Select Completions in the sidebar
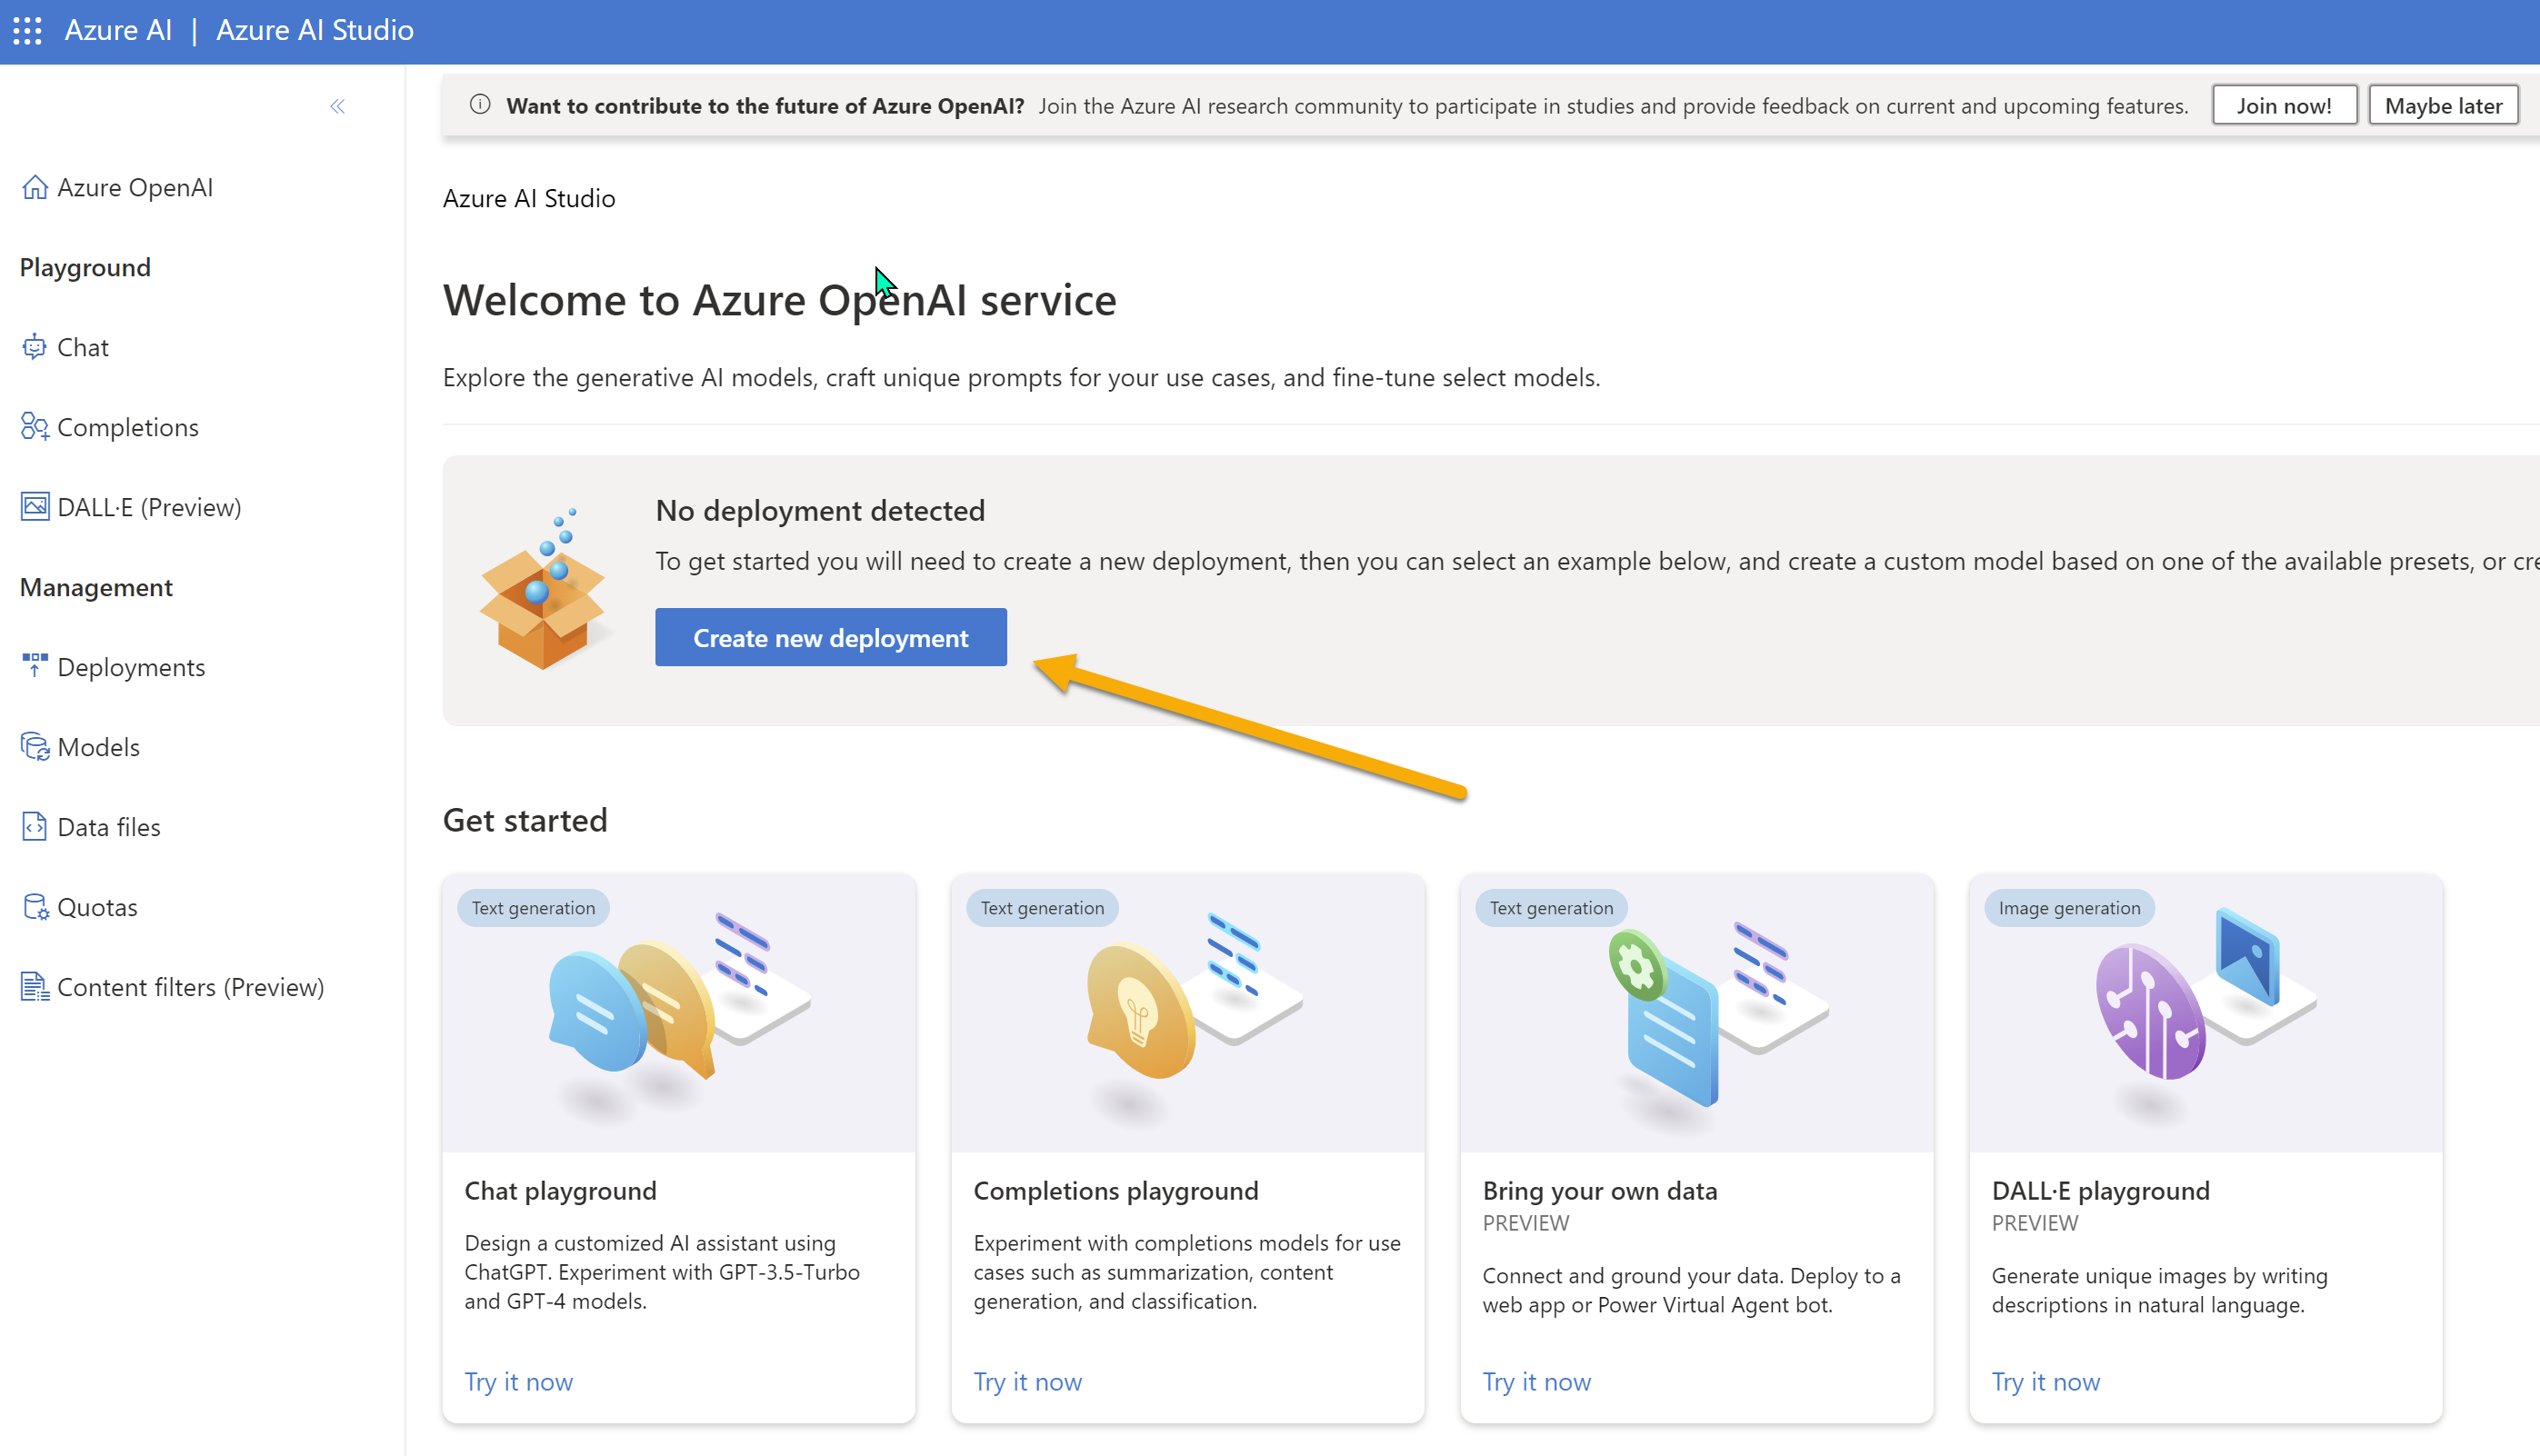The width and height of the screenshot is (2540, 1456). [x=127, y=427]
